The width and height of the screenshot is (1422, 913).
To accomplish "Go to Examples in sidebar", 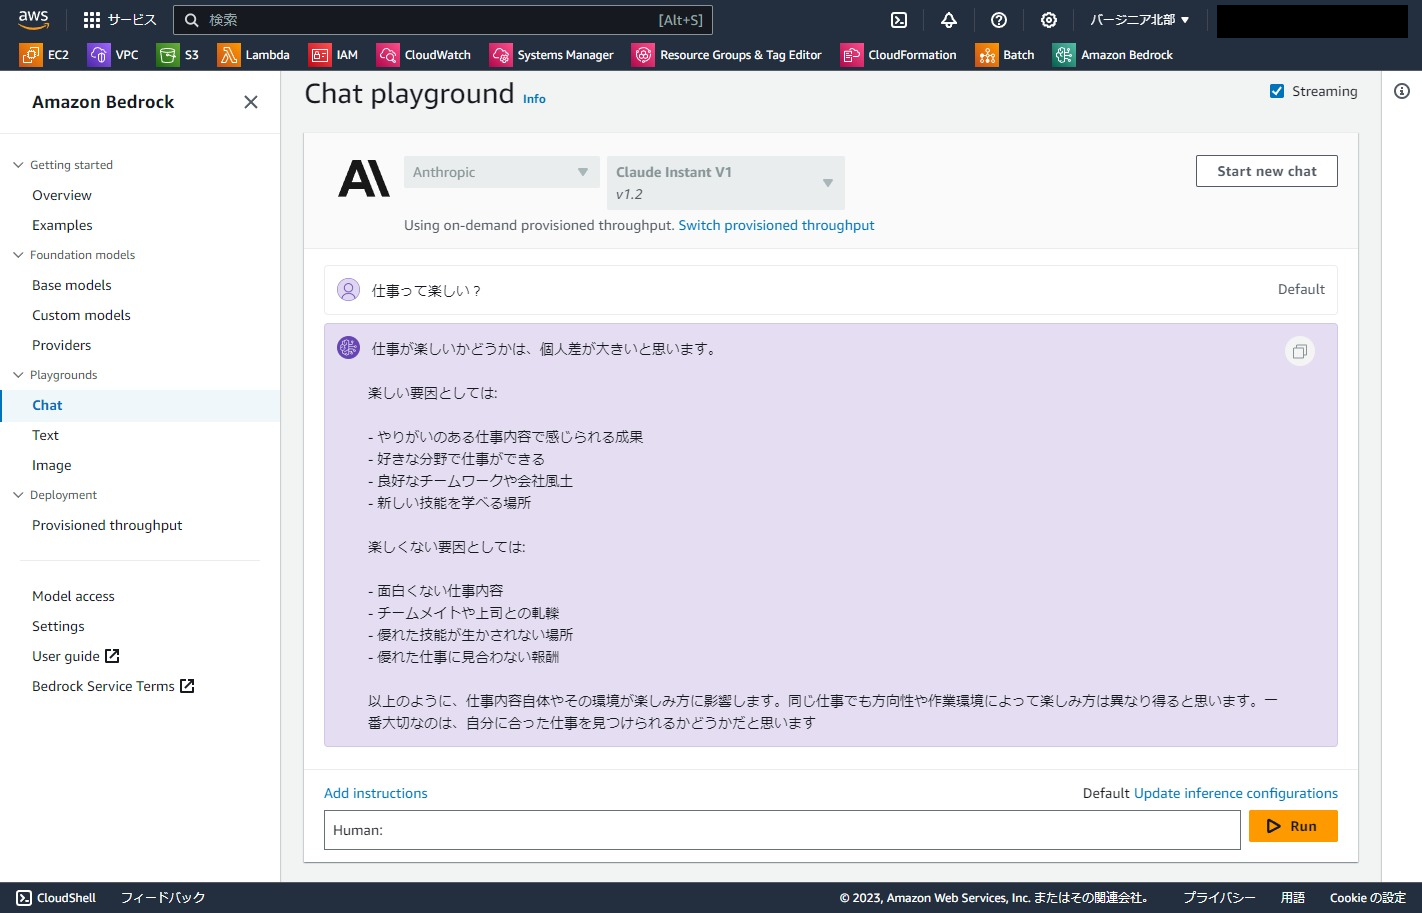I will (x=62, y=225).
